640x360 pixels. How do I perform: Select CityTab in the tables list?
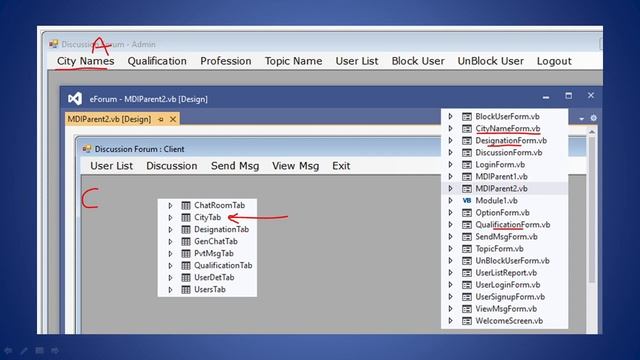coord(207,218)
